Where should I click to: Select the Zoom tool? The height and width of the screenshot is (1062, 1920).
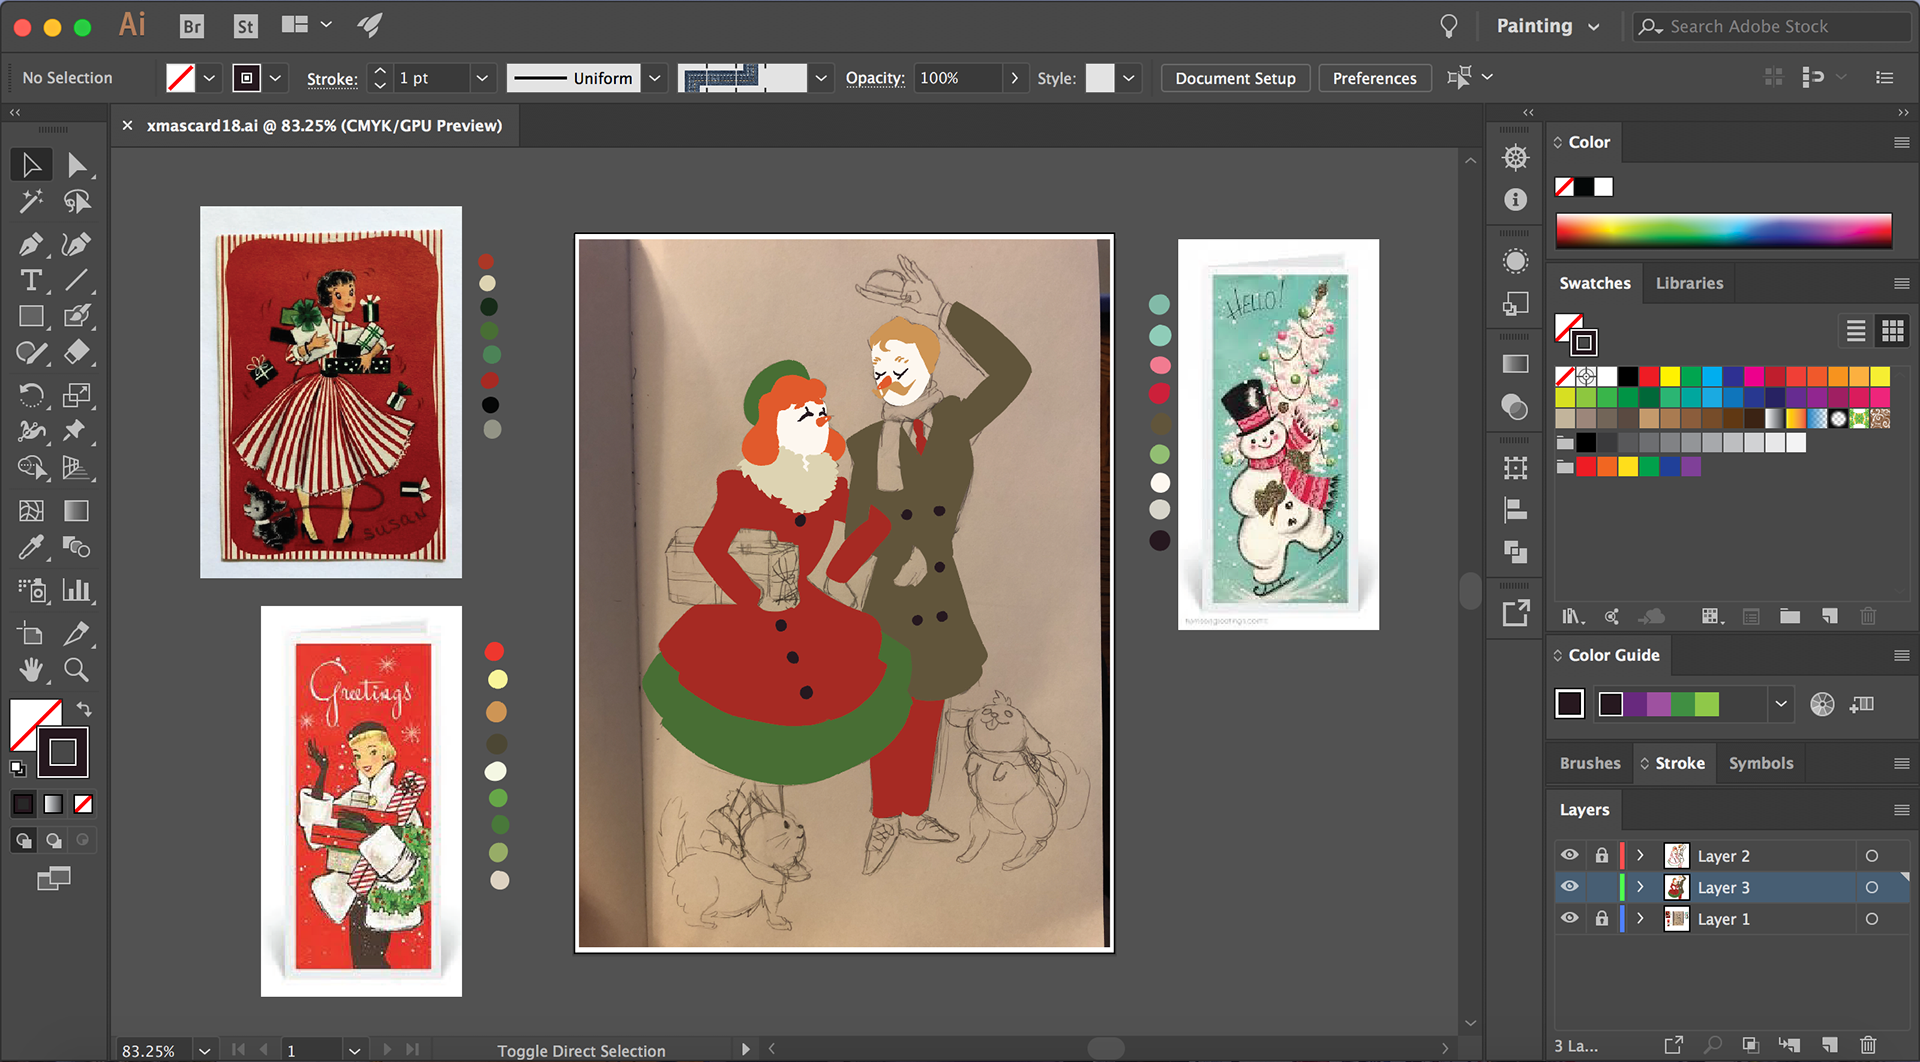tap(76, 669)
